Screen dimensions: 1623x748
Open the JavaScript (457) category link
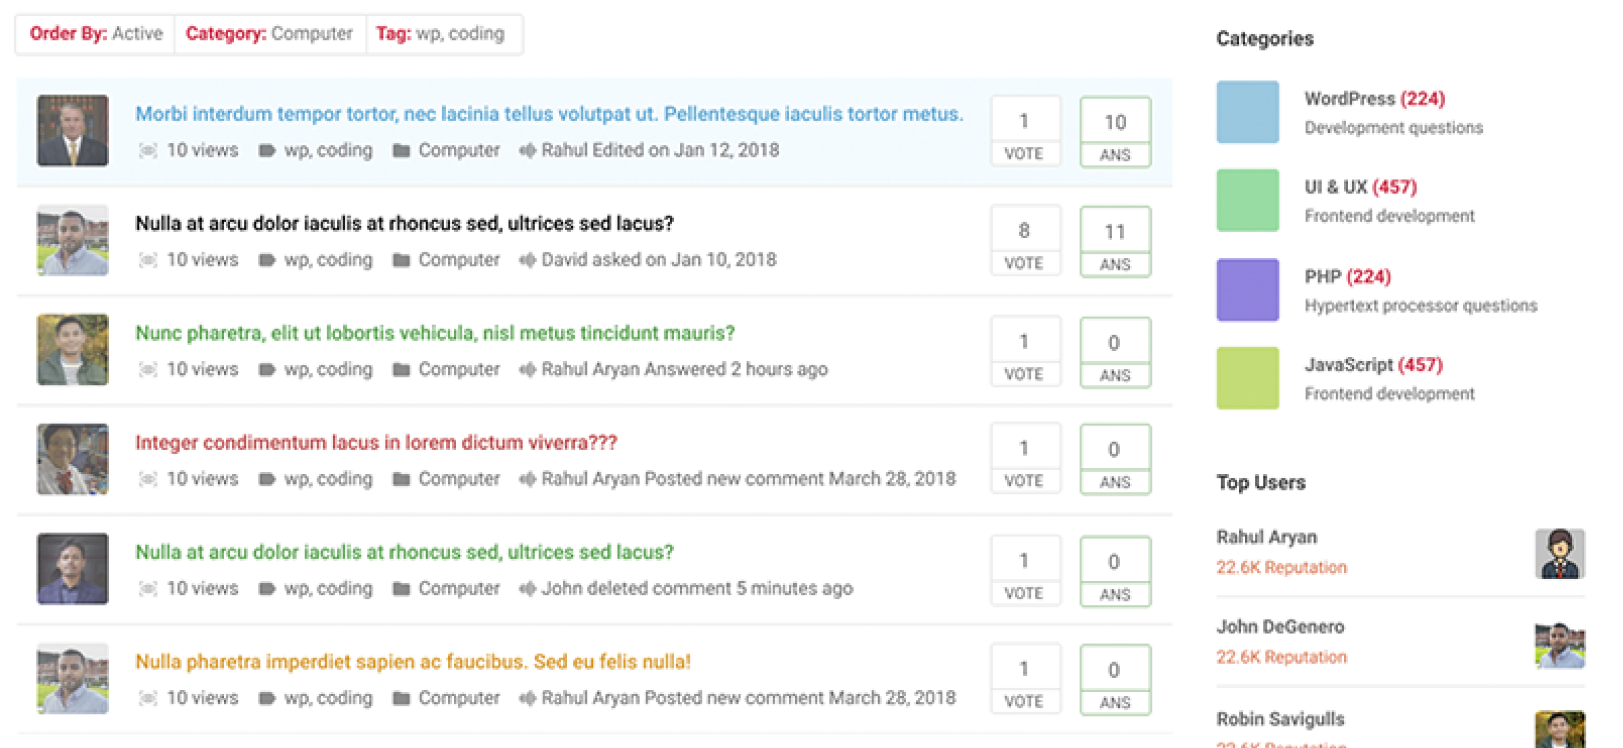(1373, 365)
